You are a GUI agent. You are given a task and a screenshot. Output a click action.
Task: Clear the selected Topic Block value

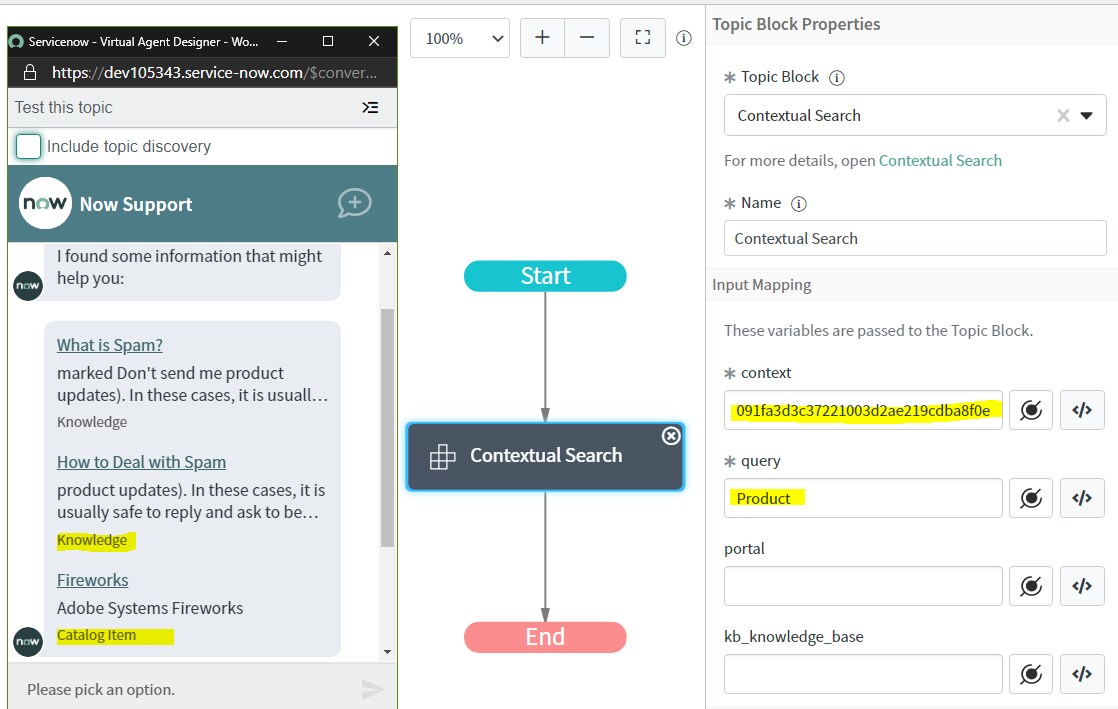pos(1062,116)
